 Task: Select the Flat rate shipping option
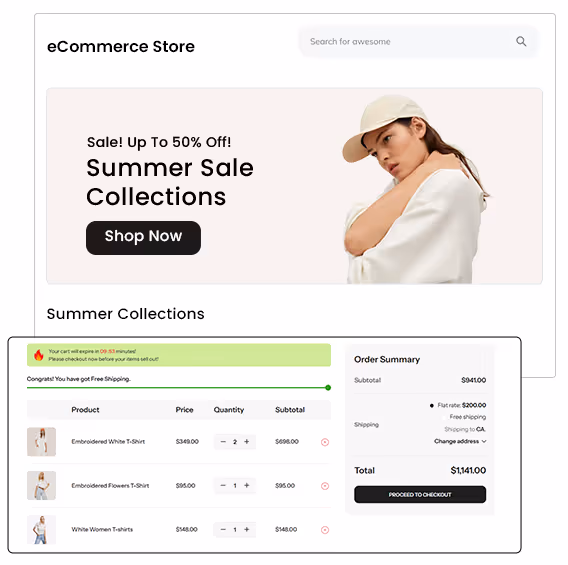pos(432,405)
